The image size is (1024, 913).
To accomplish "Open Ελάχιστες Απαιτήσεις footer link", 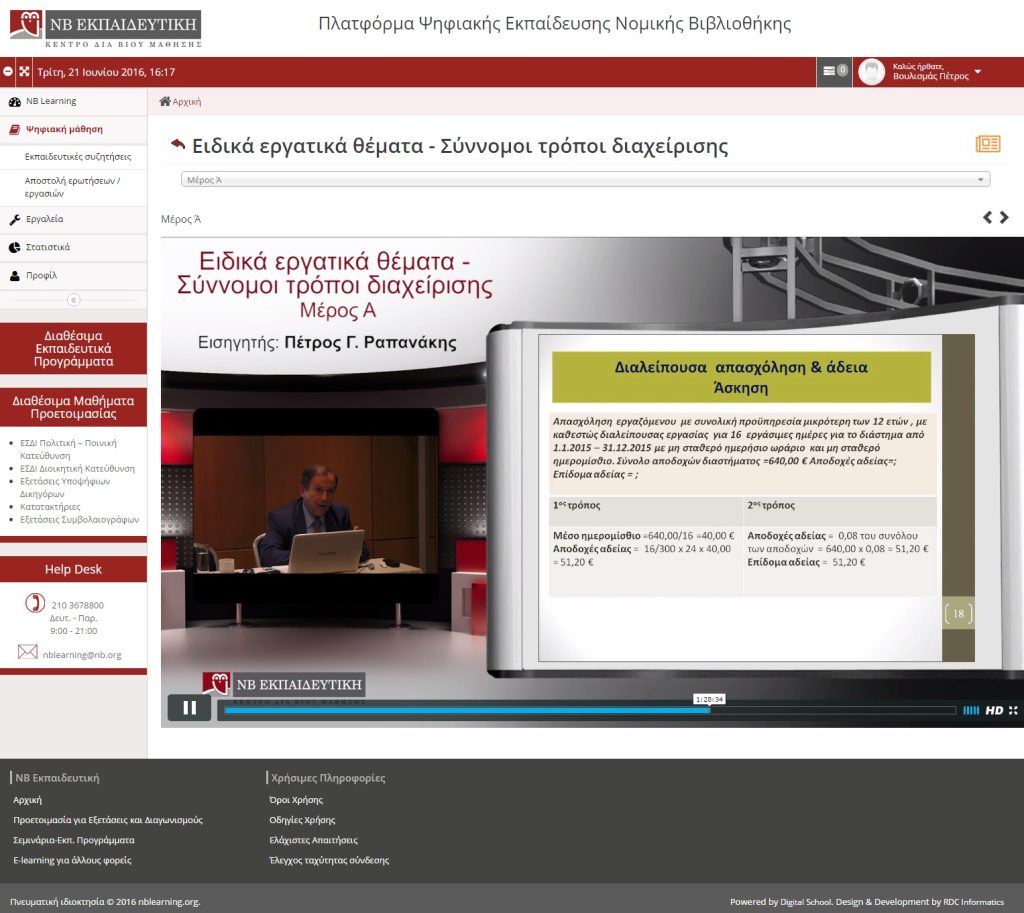I will (313, 840).
